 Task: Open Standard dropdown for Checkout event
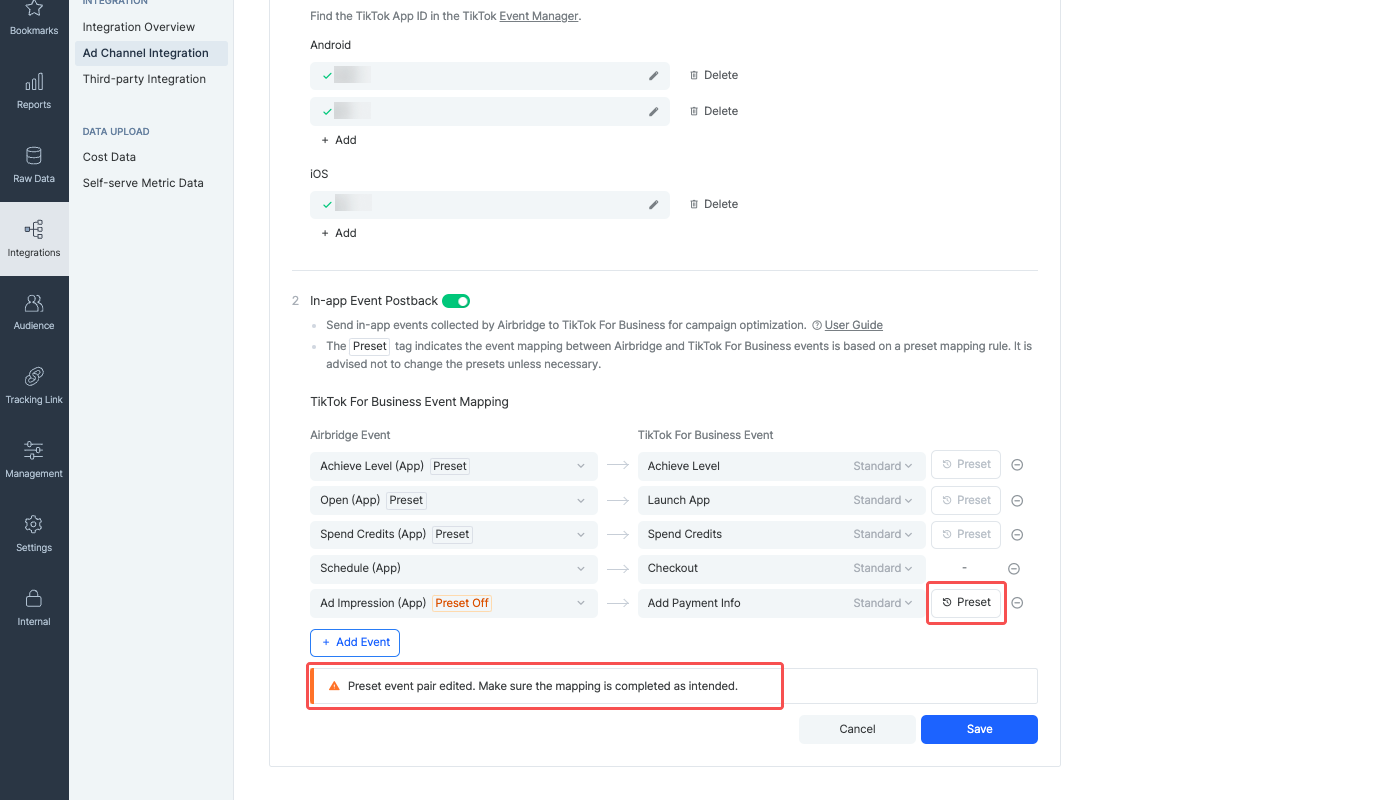pos(883,568)
